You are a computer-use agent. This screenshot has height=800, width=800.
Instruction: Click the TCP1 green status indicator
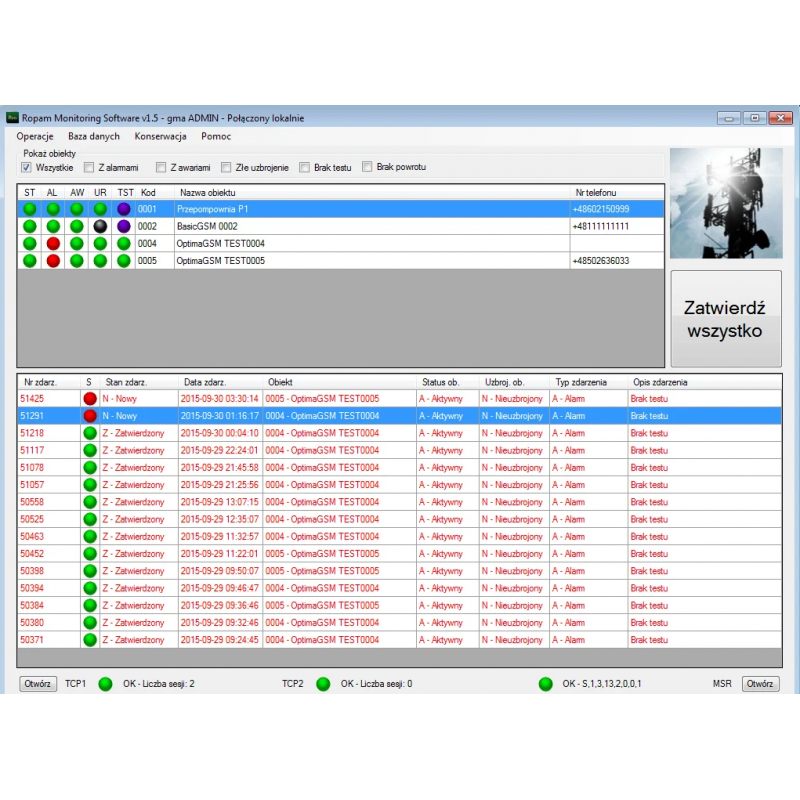pyautogui.click(x=105, y=684)
